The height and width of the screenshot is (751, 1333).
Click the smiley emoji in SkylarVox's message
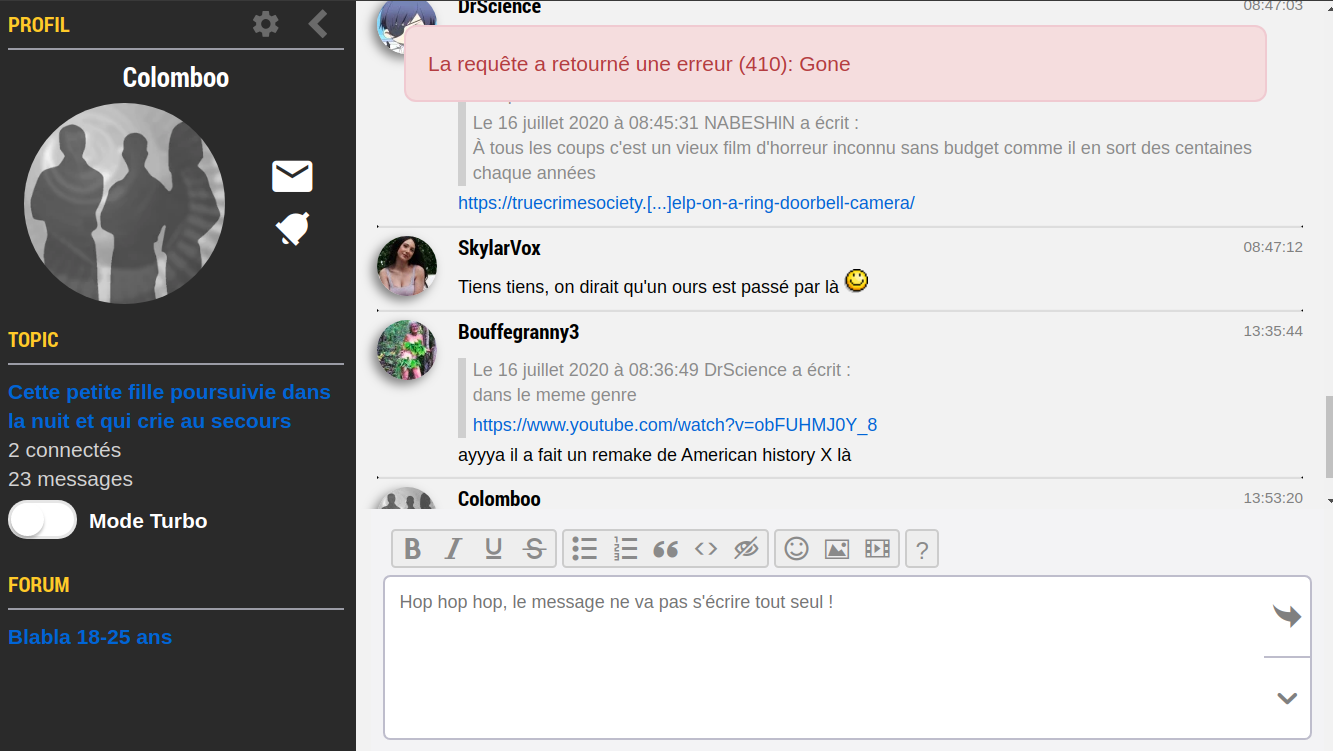856,281
